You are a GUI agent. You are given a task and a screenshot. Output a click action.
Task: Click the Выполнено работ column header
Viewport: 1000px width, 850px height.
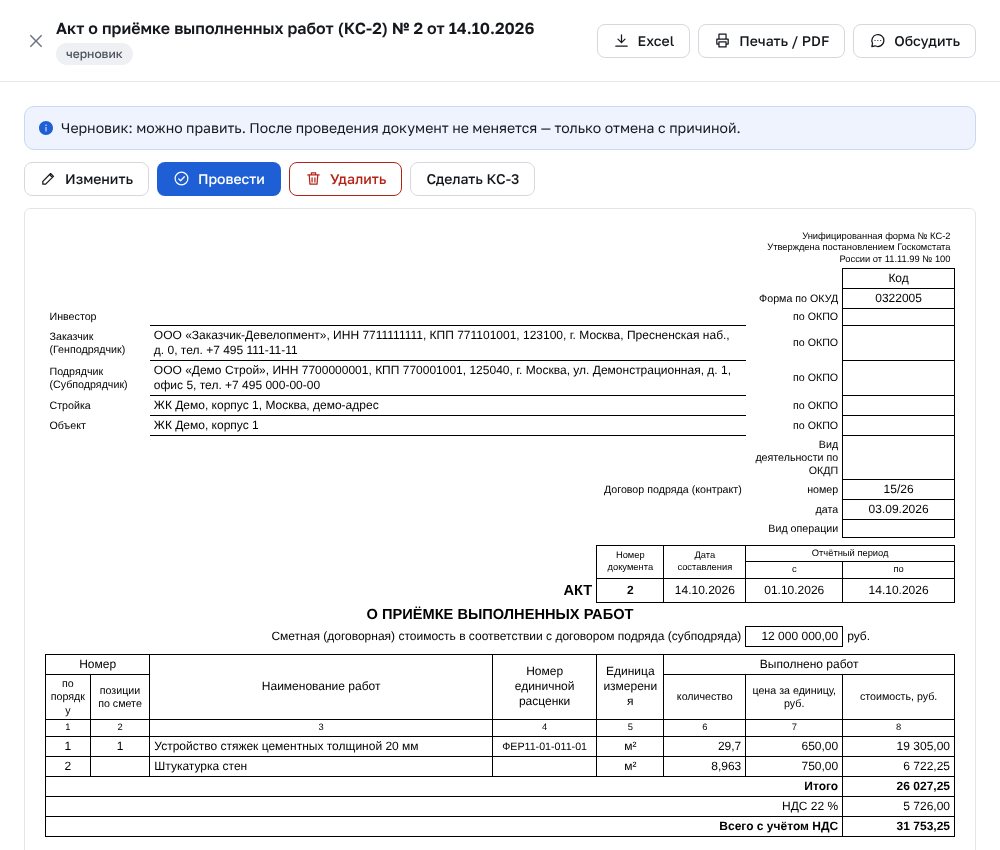click(x=809, y=664)
